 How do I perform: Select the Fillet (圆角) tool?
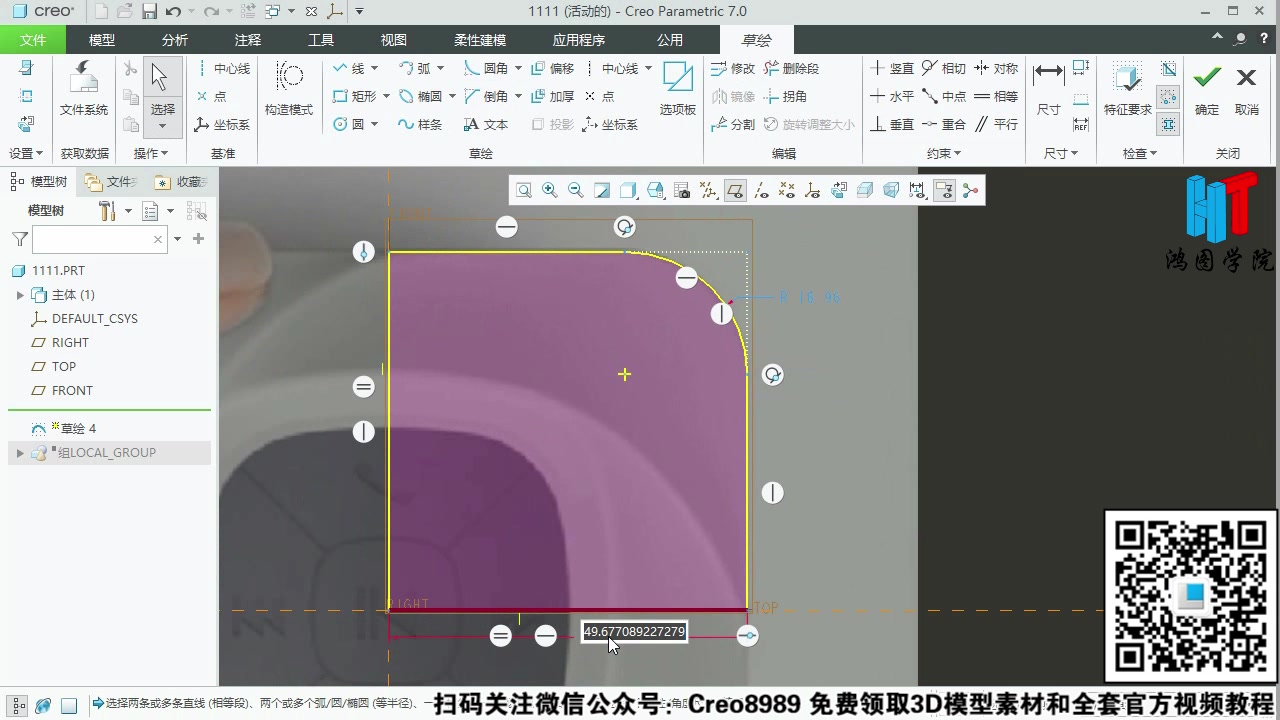[486, 69]
